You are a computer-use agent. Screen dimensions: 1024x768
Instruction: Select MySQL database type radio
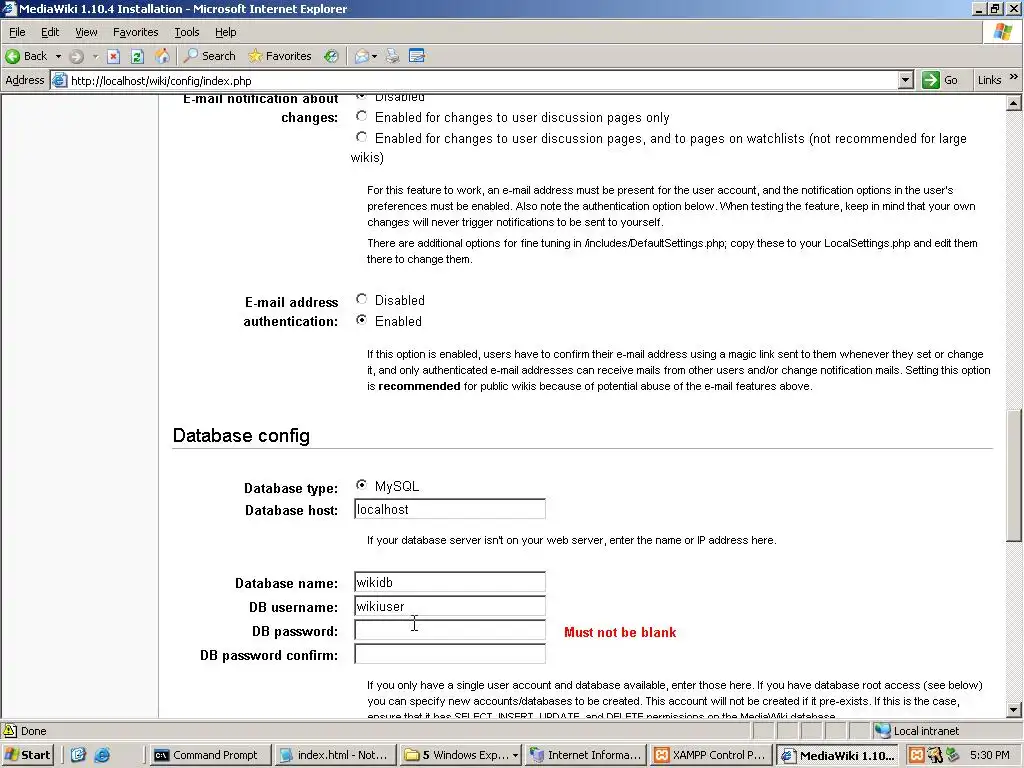[361, 485]
